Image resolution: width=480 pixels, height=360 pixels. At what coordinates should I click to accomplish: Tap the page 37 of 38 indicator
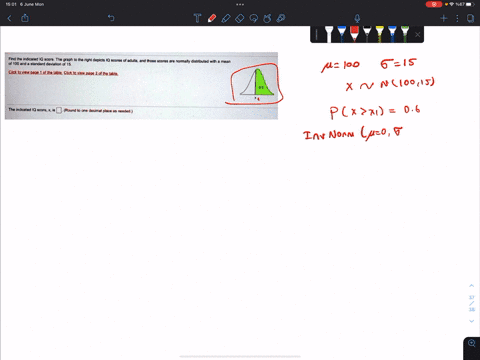pyautogui.click(x=471, y=303)
